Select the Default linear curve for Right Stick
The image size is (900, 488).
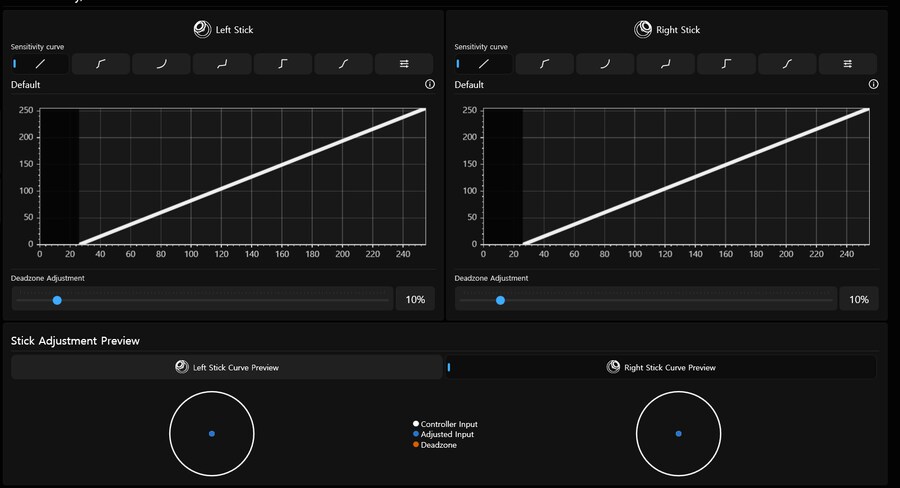[x=484, y=64]
